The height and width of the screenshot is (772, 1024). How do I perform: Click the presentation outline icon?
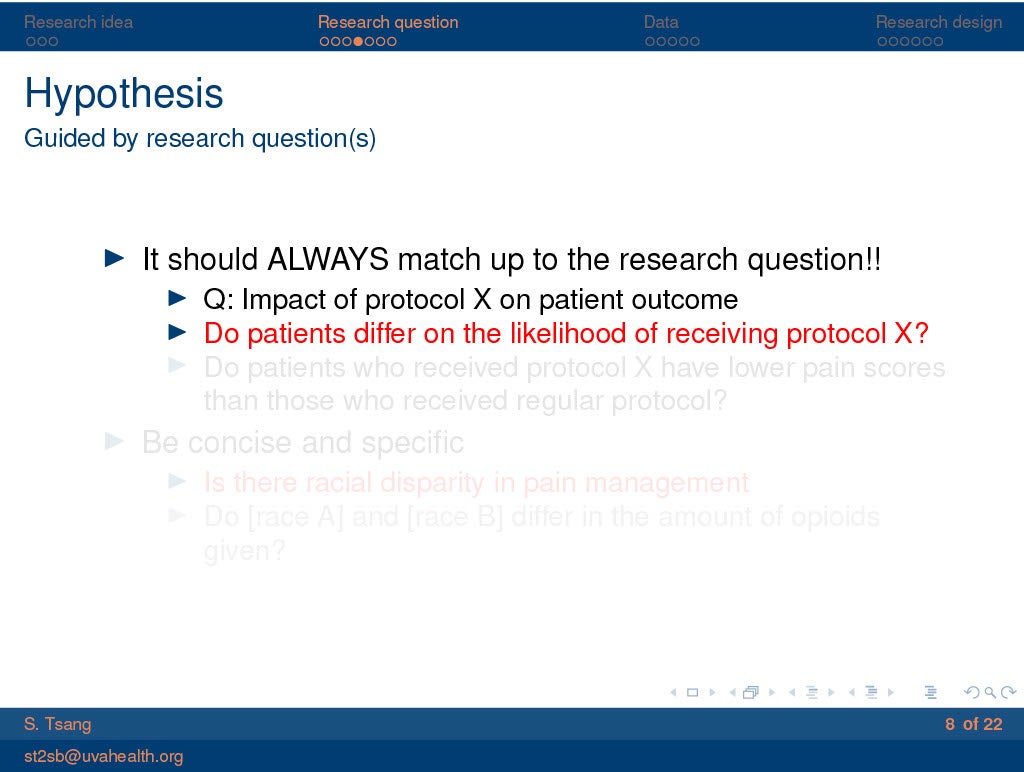click(931, 692)
